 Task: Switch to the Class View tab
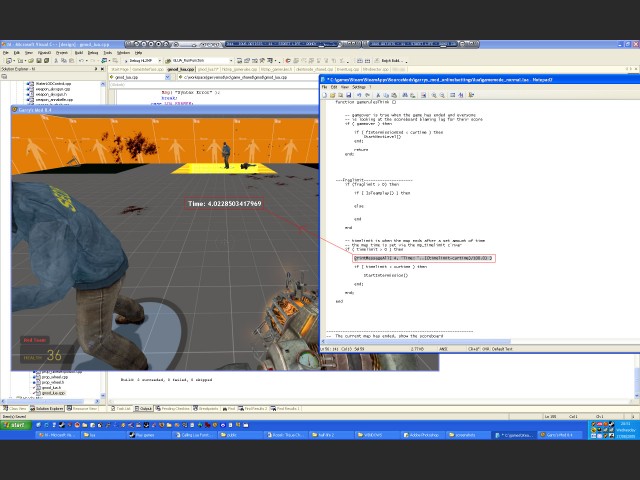(x=15, y=409)
